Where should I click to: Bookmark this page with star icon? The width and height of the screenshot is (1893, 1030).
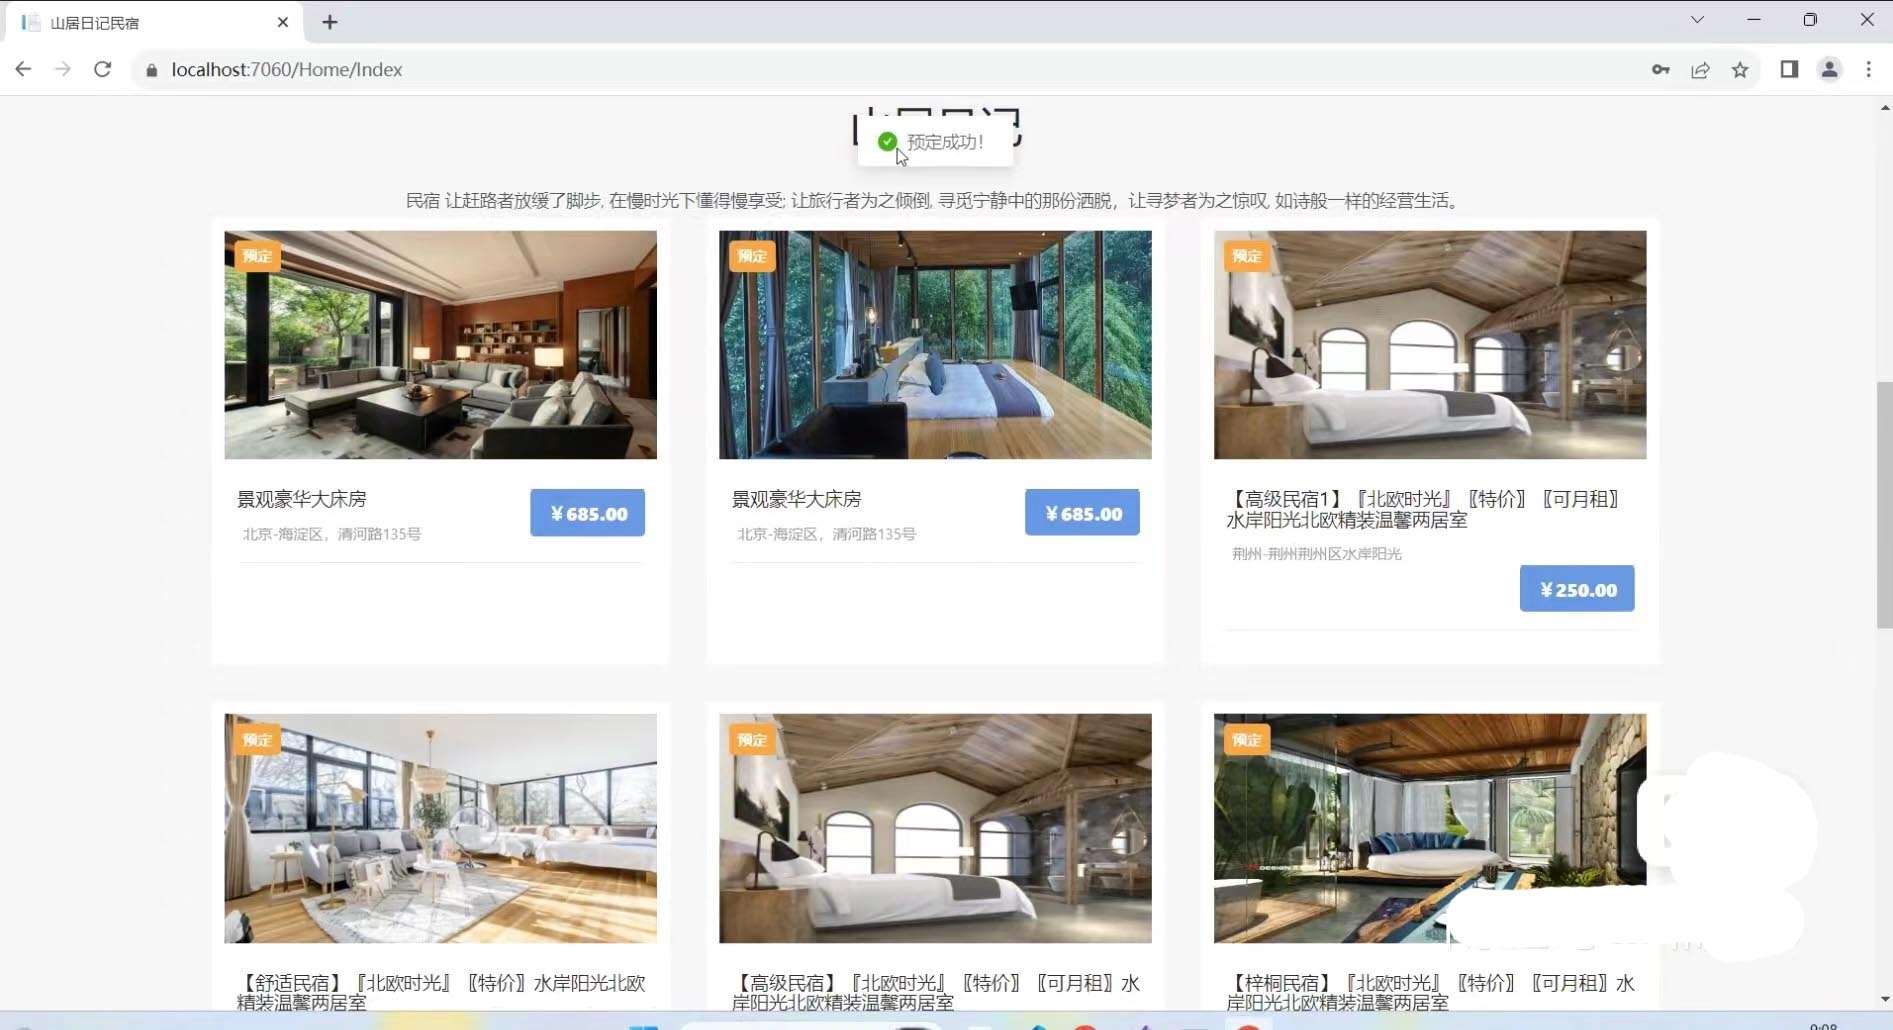pos(1740,69)
